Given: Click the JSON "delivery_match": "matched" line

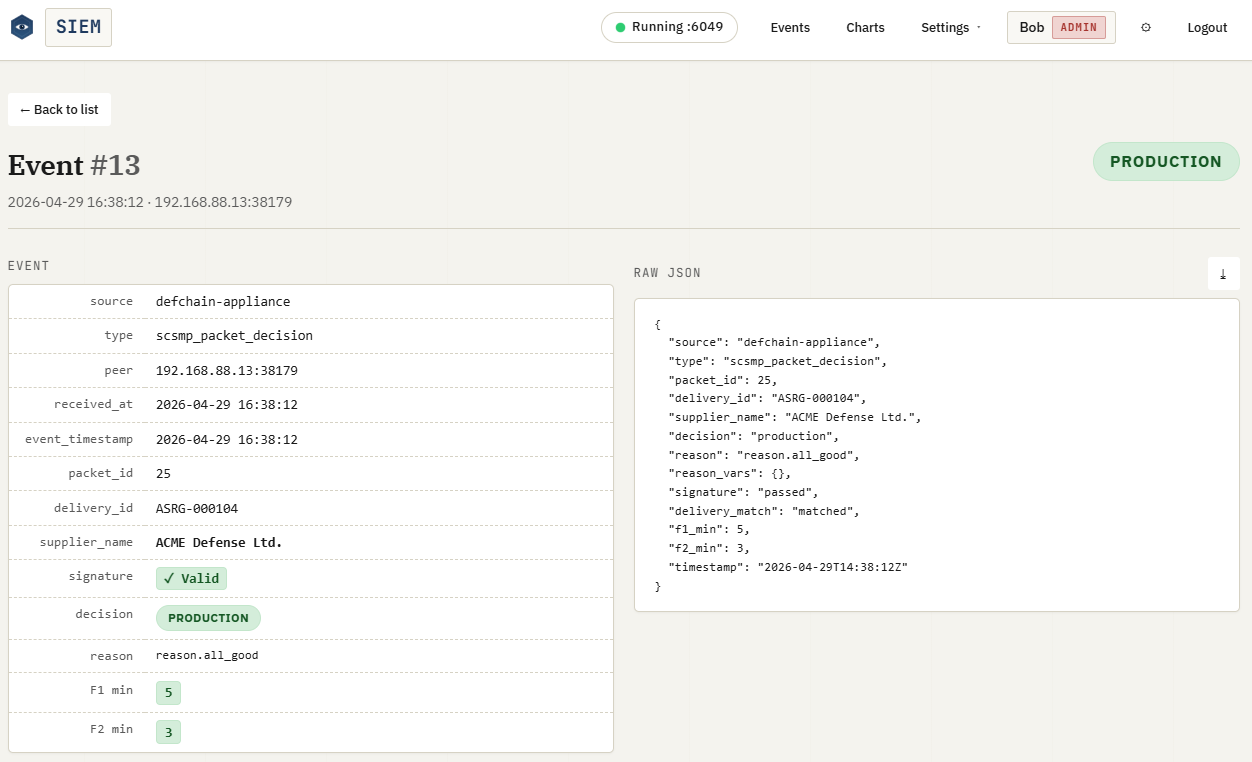Looking at the screenshot, I should coord(764,511).
